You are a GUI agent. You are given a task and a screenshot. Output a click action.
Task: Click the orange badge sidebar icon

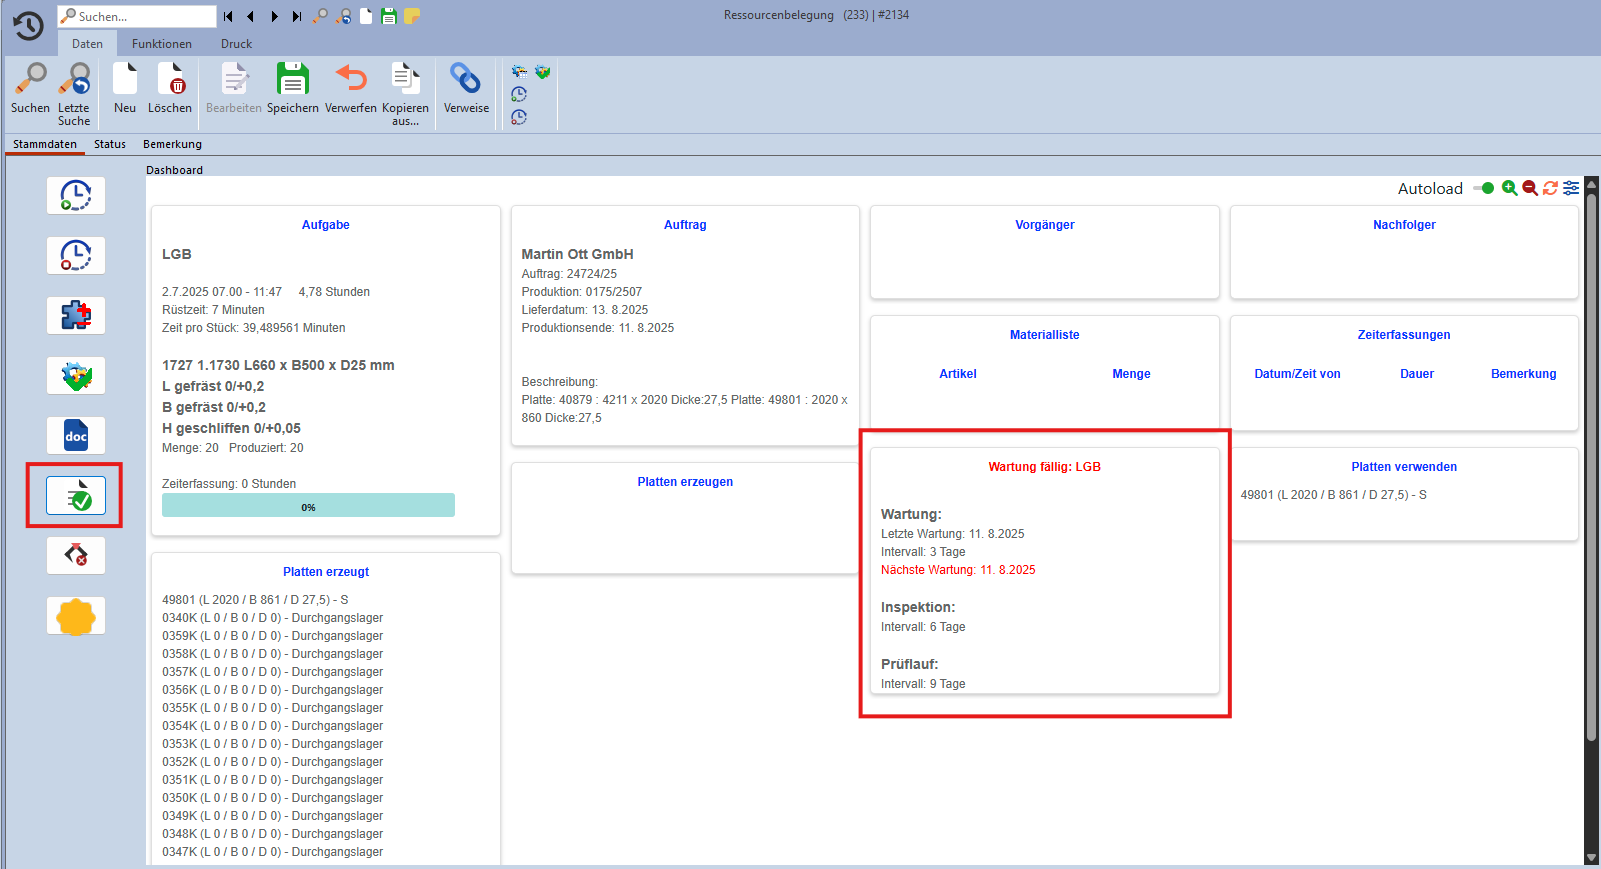point(76,616)
